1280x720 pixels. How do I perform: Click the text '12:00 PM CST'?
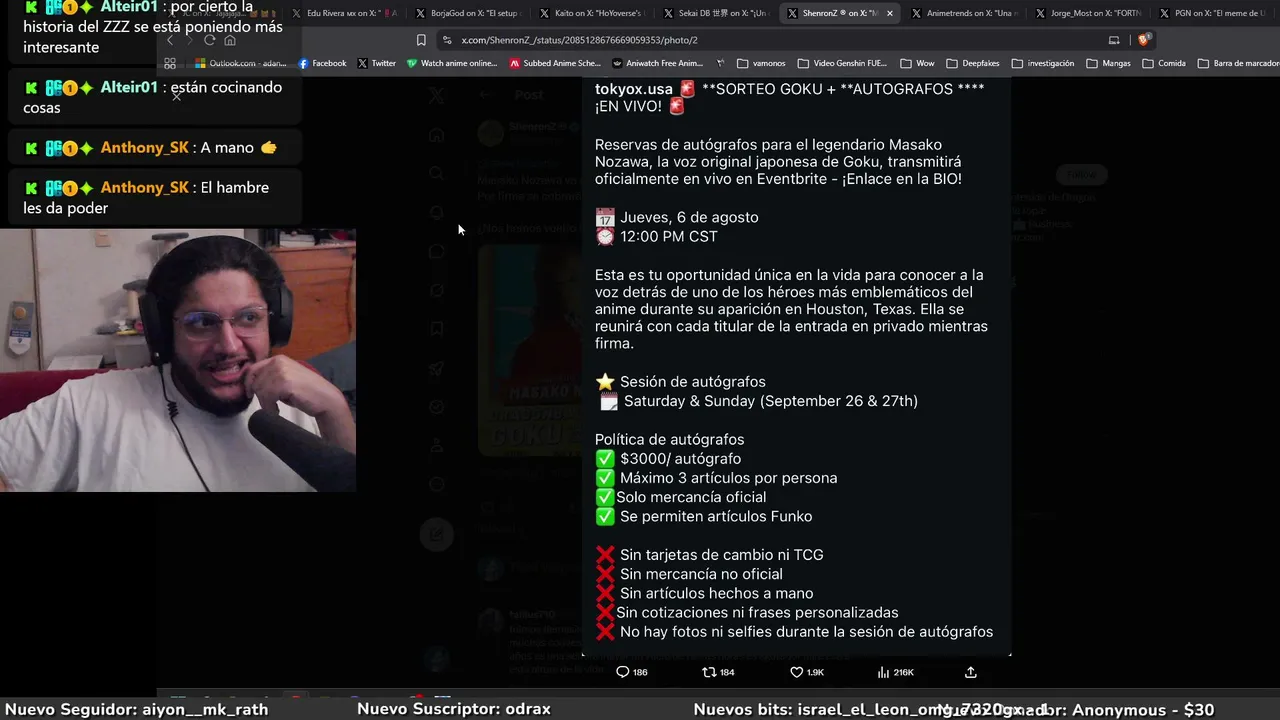click(x=669, y=236)
